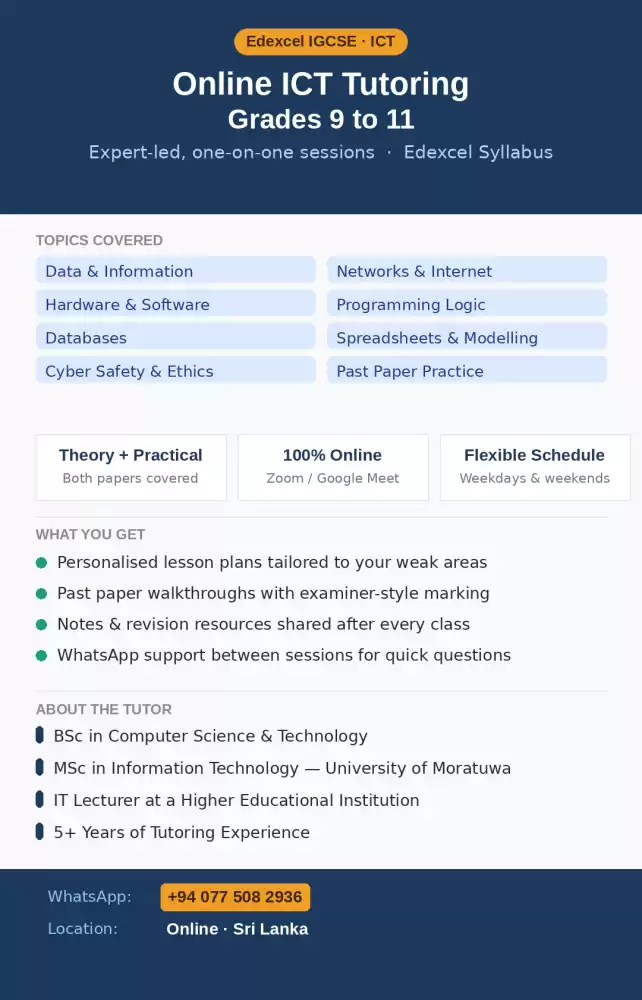Select the Data & Information topic chip

175,270
